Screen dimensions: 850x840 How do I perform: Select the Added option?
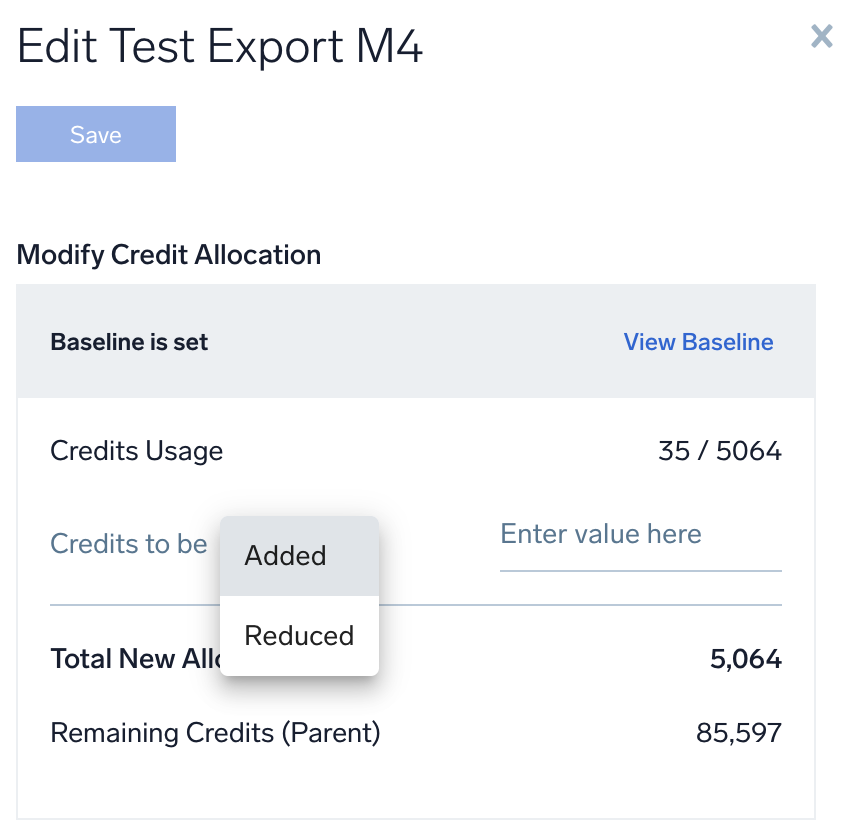[x=286, y=556]
